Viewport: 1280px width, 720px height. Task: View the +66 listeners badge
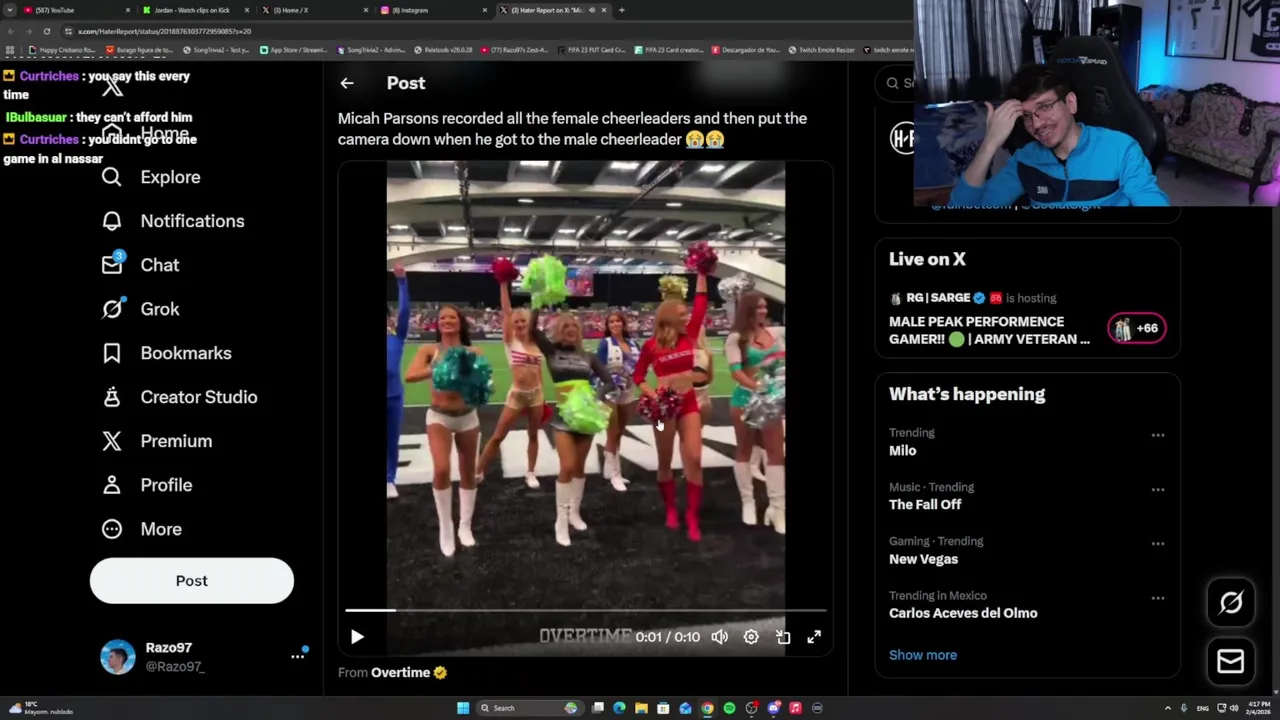(x=1137, y=328)
